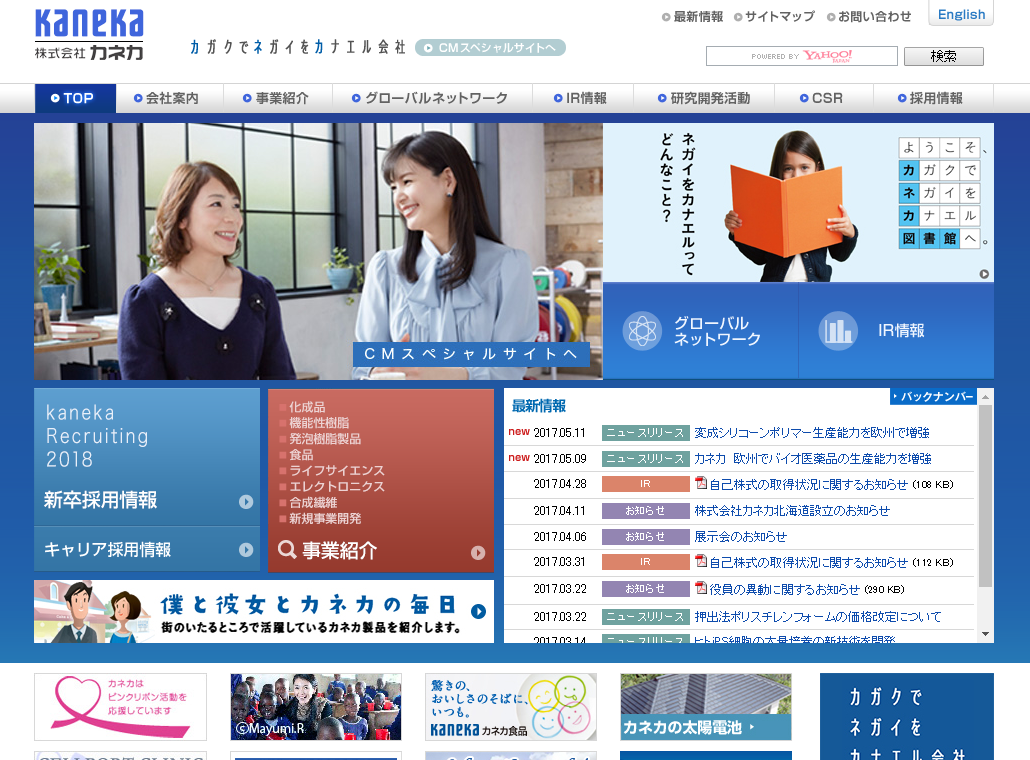Open カネカ 欧州でバイオ医薬品 news link

click(813, 458)
